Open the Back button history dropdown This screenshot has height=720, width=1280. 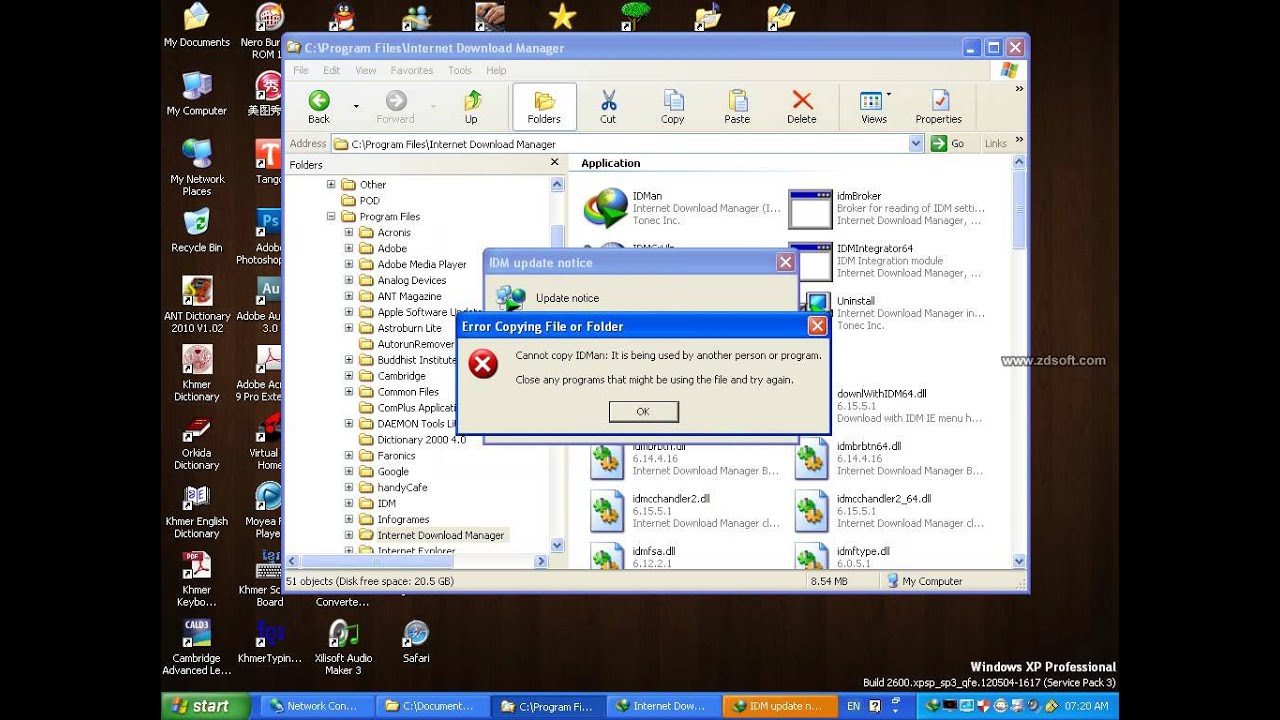[355, 106]
